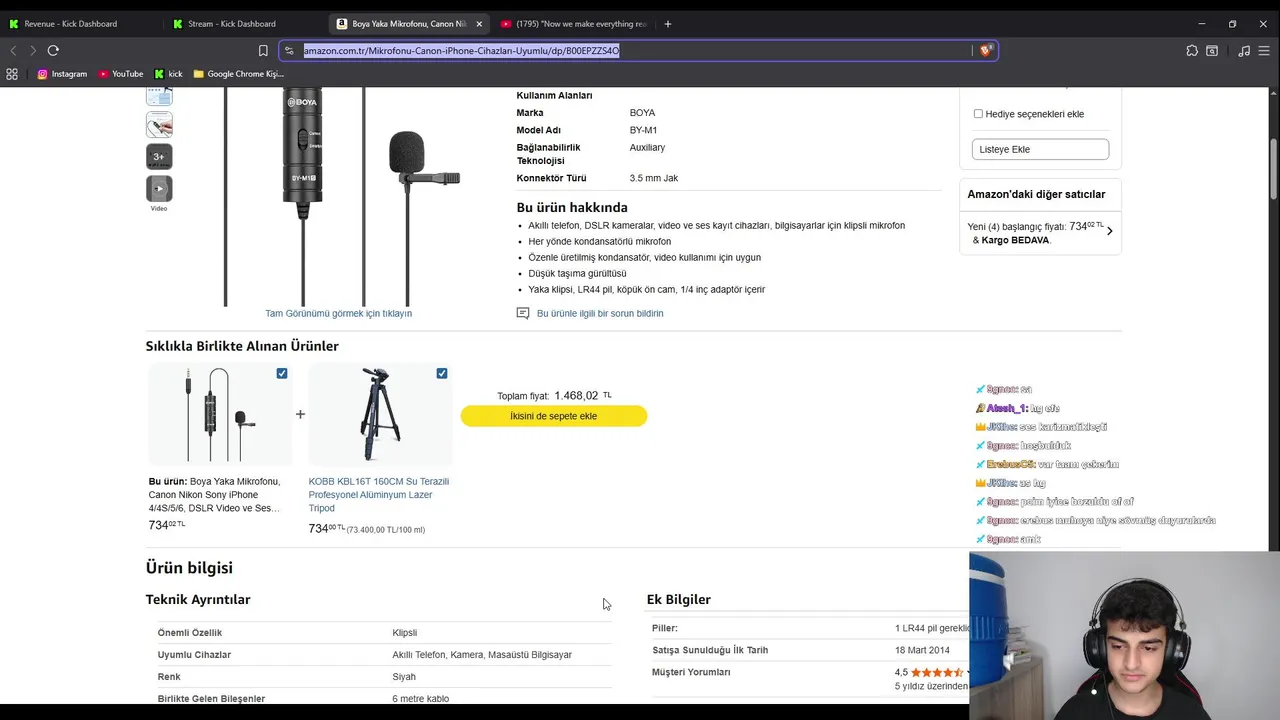This screenshot has width=1280, height=720.
Task: Select the second product image thumbnail
Action: 159,124
